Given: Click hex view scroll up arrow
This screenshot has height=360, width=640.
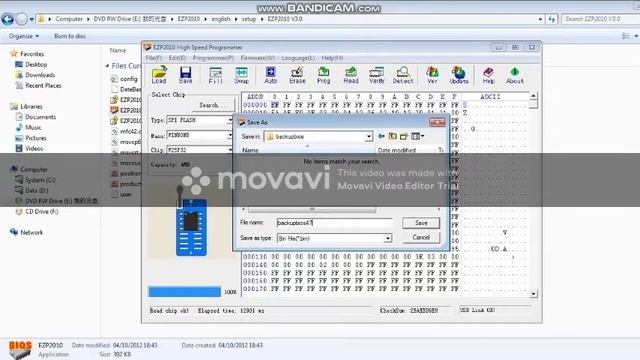Looking at the screenshot, I should point(533,96).
